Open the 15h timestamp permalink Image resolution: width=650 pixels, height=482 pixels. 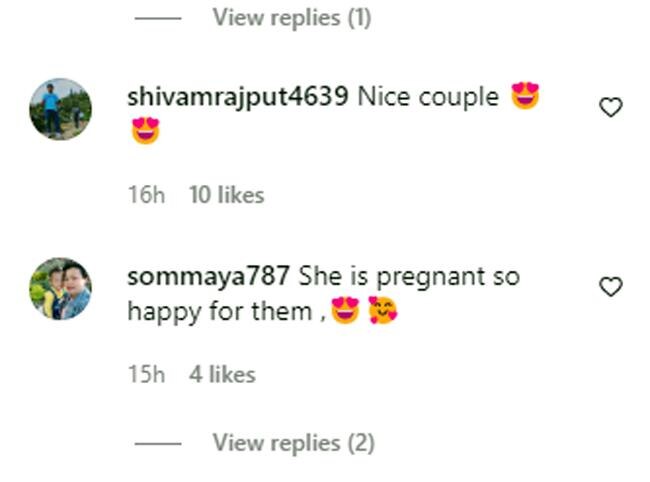coord(146,374)
